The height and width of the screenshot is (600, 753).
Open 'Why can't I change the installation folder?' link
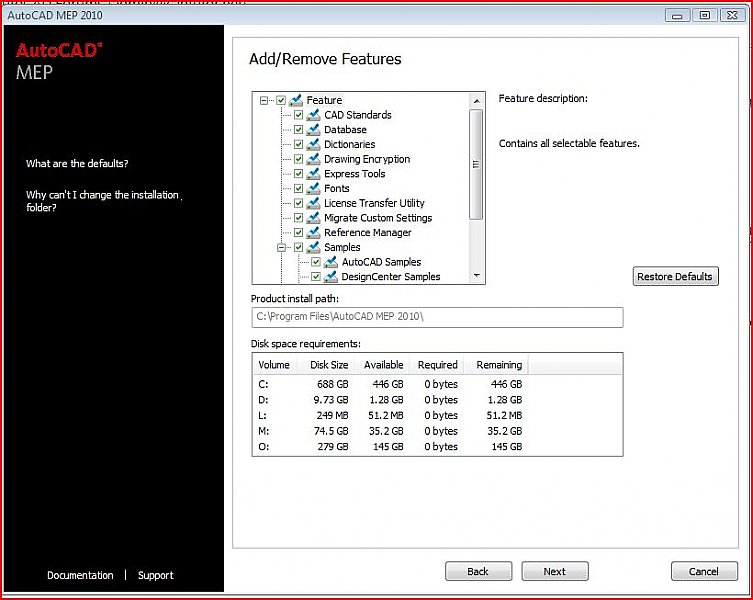[103, 201]
